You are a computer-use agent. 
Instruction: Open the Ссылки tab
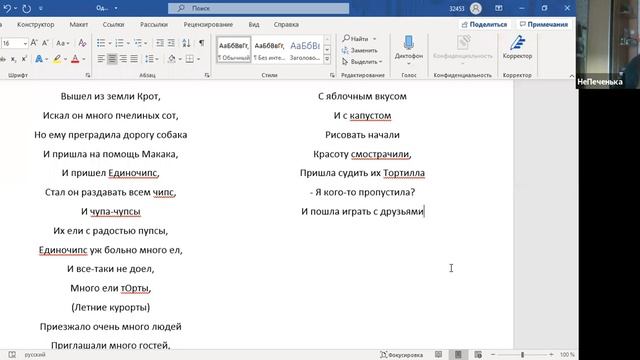113,24
